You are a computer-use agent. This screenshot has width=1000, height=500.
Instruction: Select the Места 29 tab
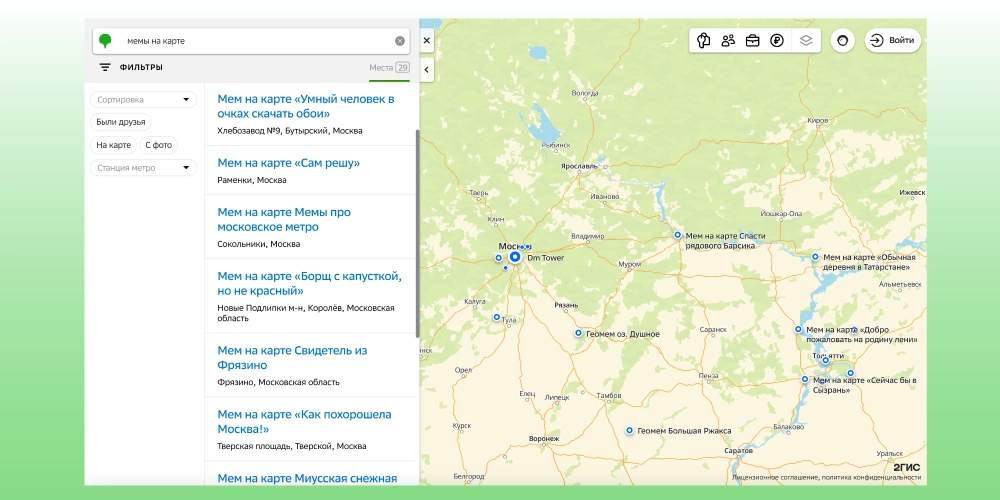click(x=389, y=68)
